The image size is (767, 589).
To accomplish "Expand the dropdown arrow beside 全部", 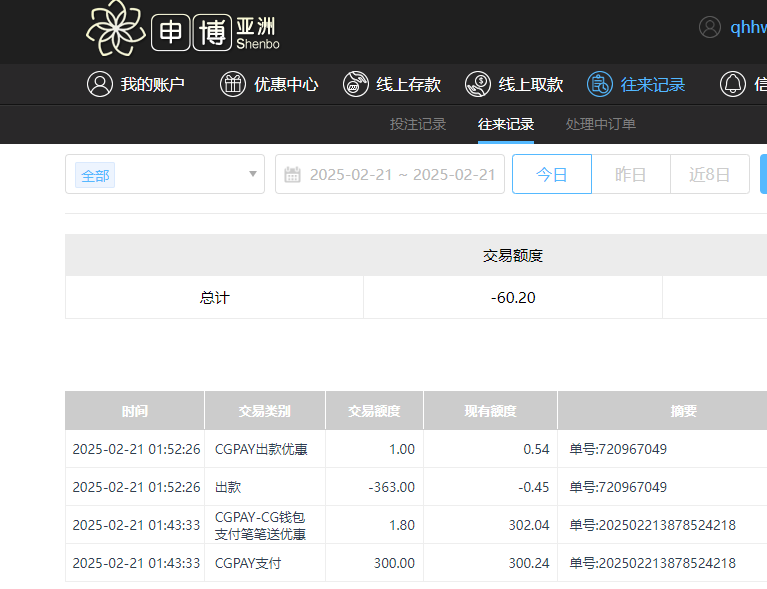I will [x=252, y=175].
